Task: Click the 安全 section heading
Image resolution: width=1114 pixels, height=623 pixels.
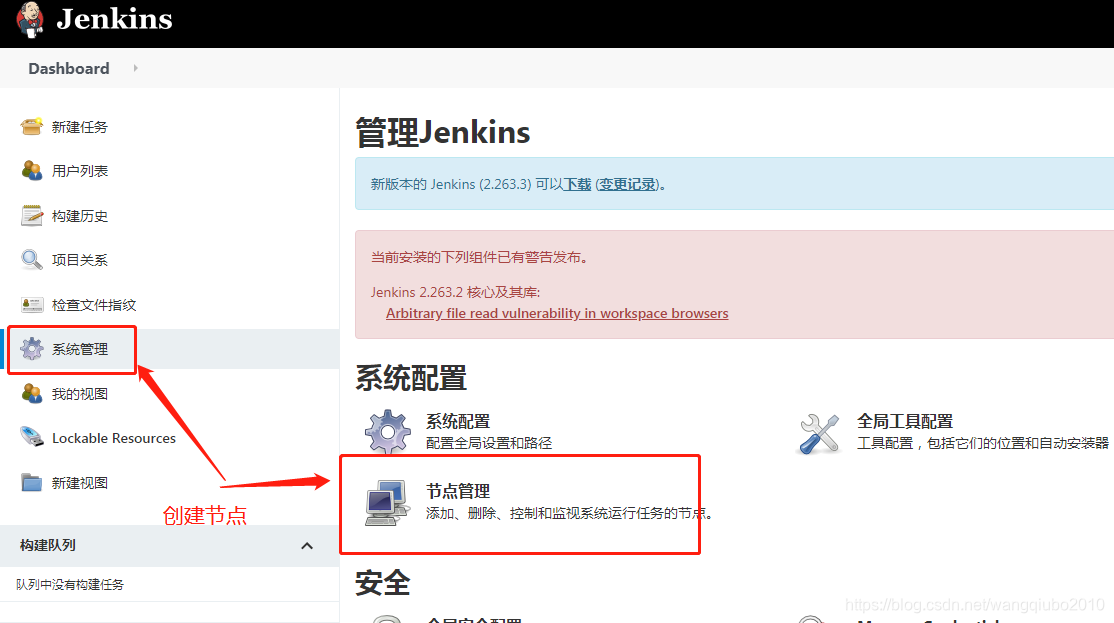Action: point(383,583)
